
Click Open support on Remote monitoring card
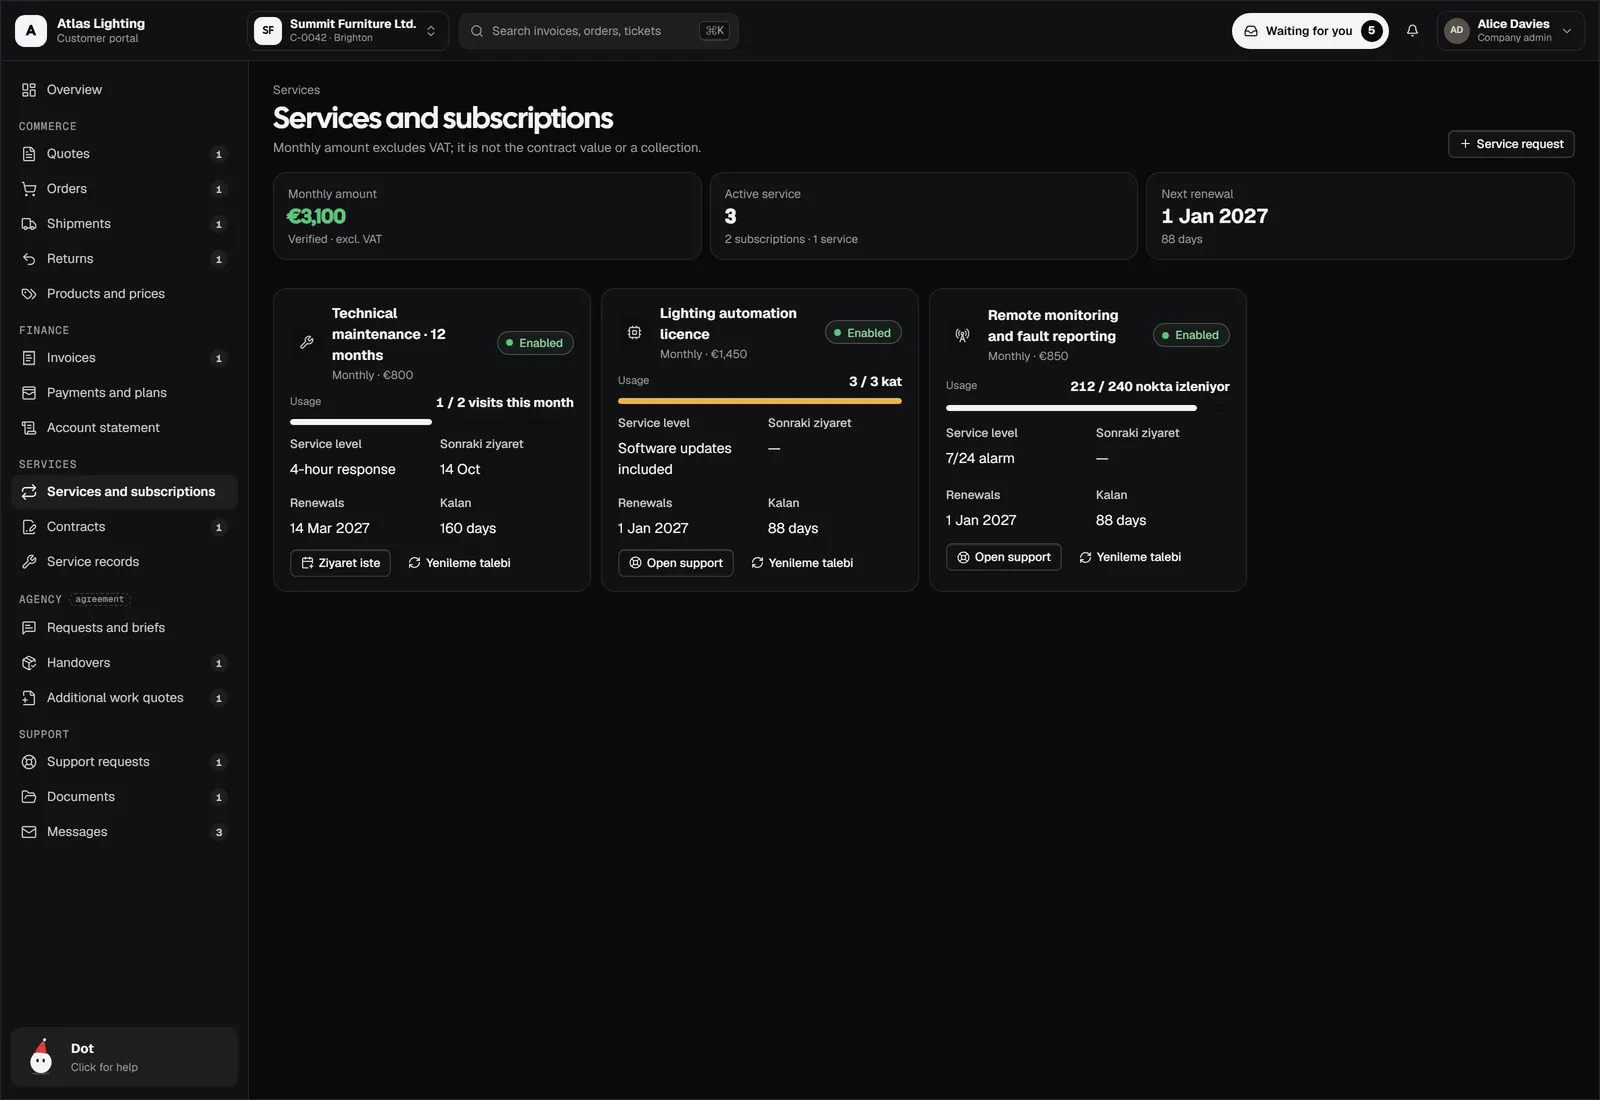coord(1004,557)
